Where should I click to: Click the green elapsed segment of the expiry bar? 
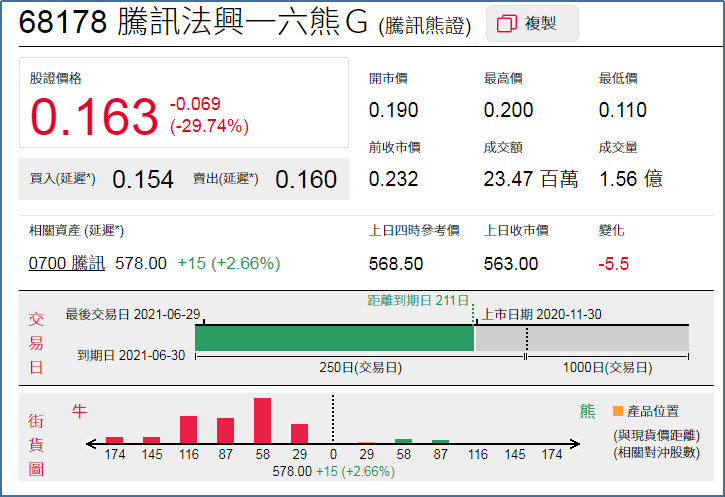click(335, 338)
